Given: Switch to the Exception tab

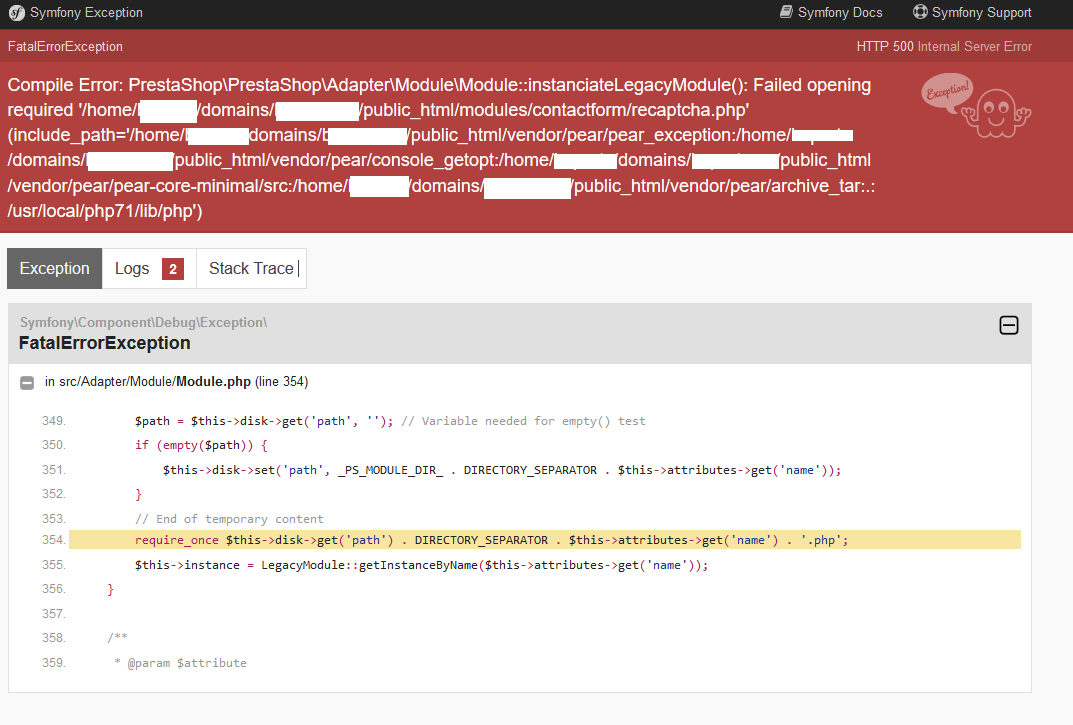Looking at the screenshot, I should coord(55,268).
